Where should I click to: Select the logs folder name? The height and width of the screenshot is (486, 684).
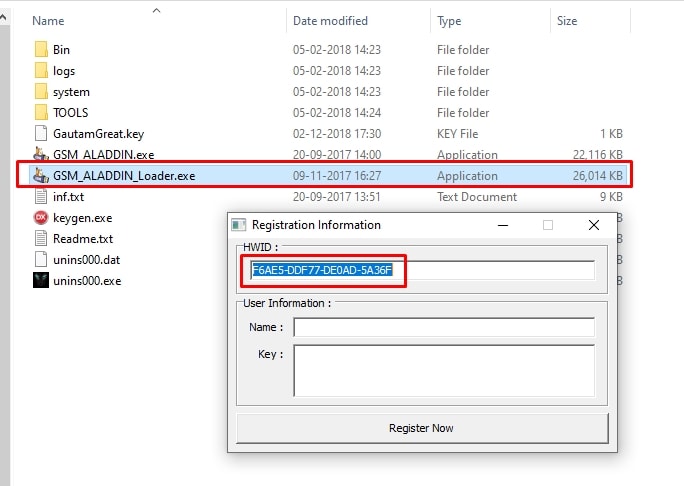[x=64, y=71]
